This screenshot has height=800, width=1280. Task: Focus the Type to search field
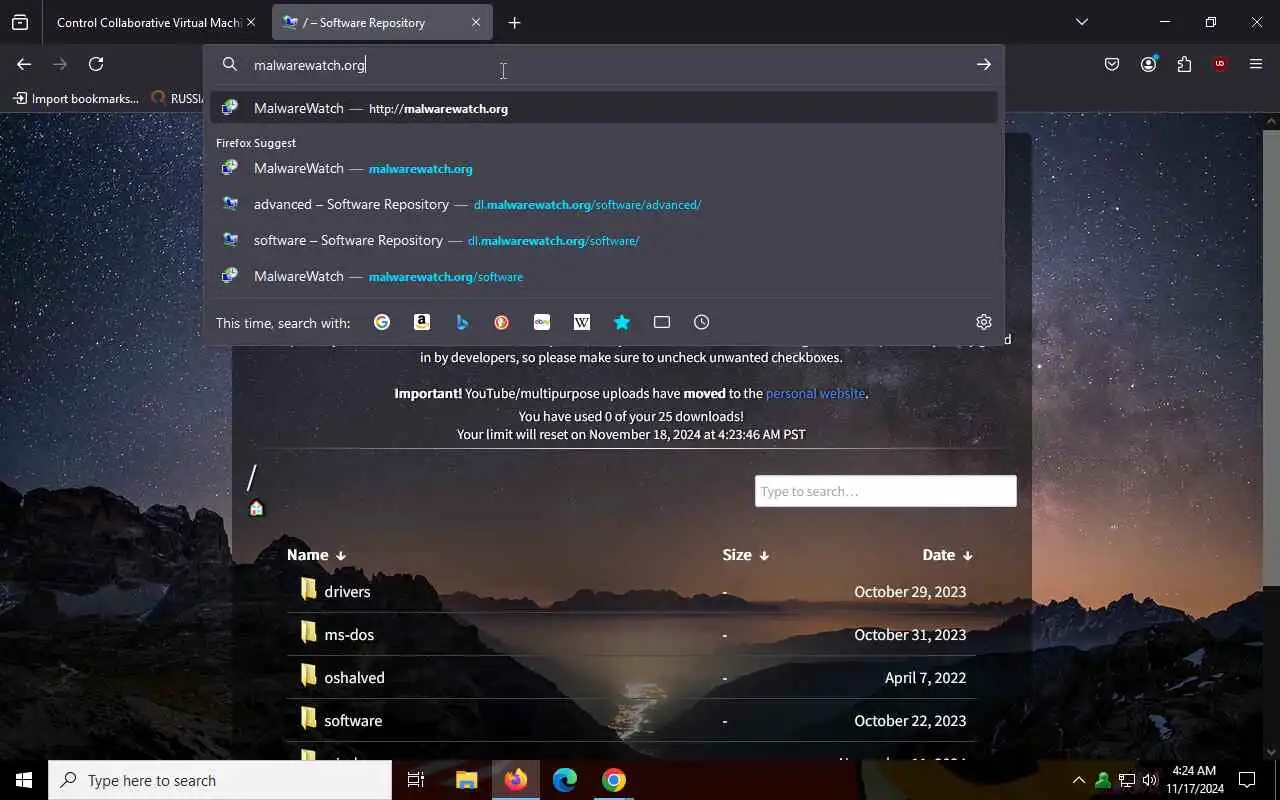[x=885, y=491]
